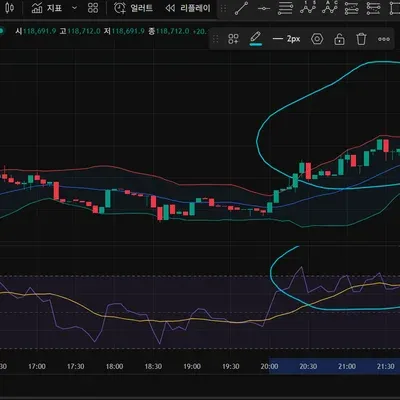Image resolution: width=400 pixels, height=400 pixels.
Task: Click the 18:00 time axis label
Action: (114, 367)
